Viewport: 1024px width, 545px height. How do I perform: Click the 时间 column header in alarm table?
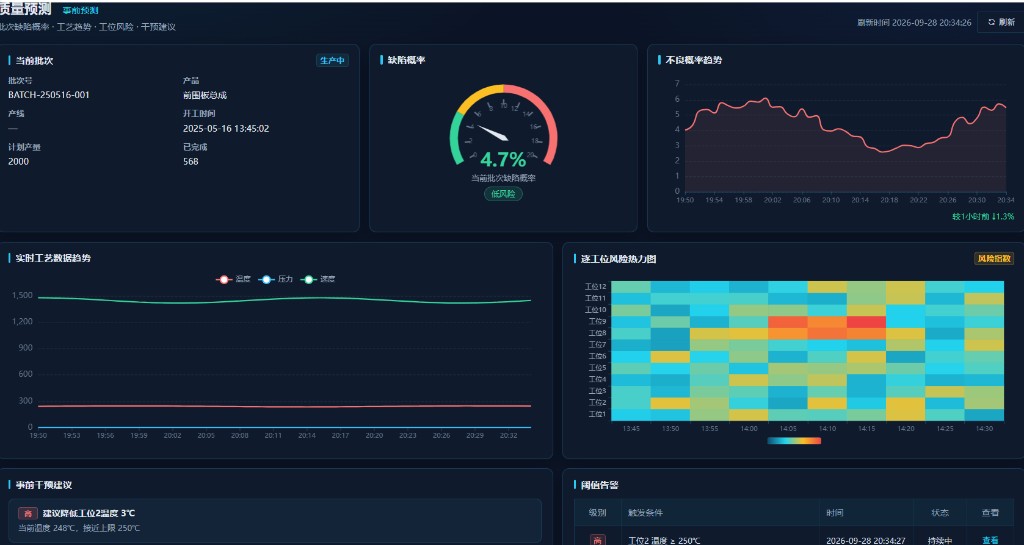[835, 513]
